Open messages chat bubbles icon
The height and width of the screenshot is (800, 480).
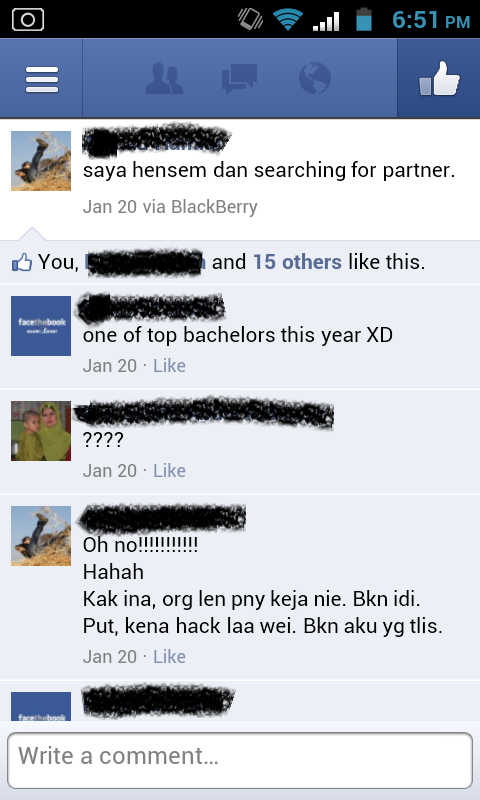239,80
